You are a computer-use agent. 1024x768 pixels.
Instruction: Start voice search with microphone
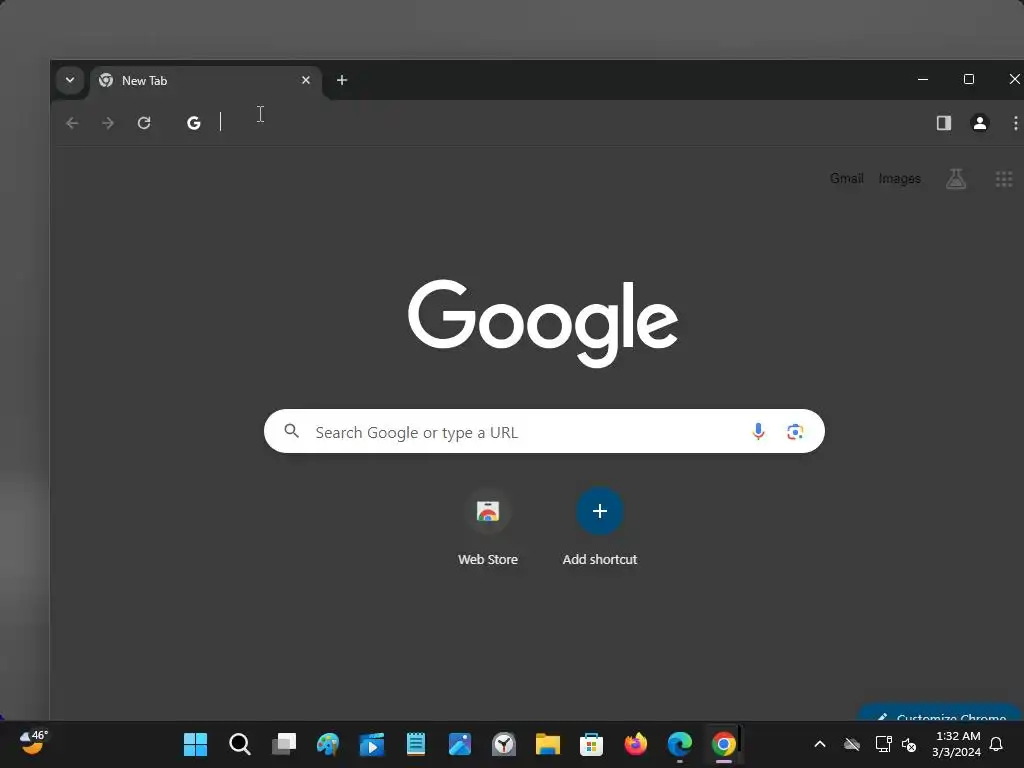point(758,432)
